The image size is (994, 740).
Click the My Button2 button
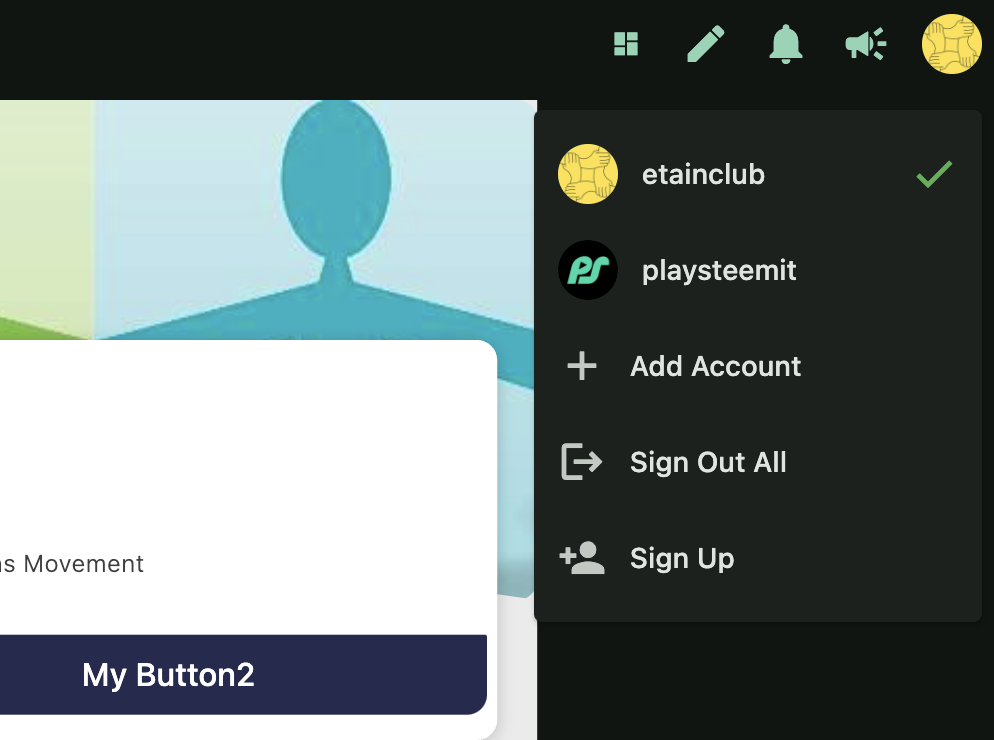[x=243, y=675]
